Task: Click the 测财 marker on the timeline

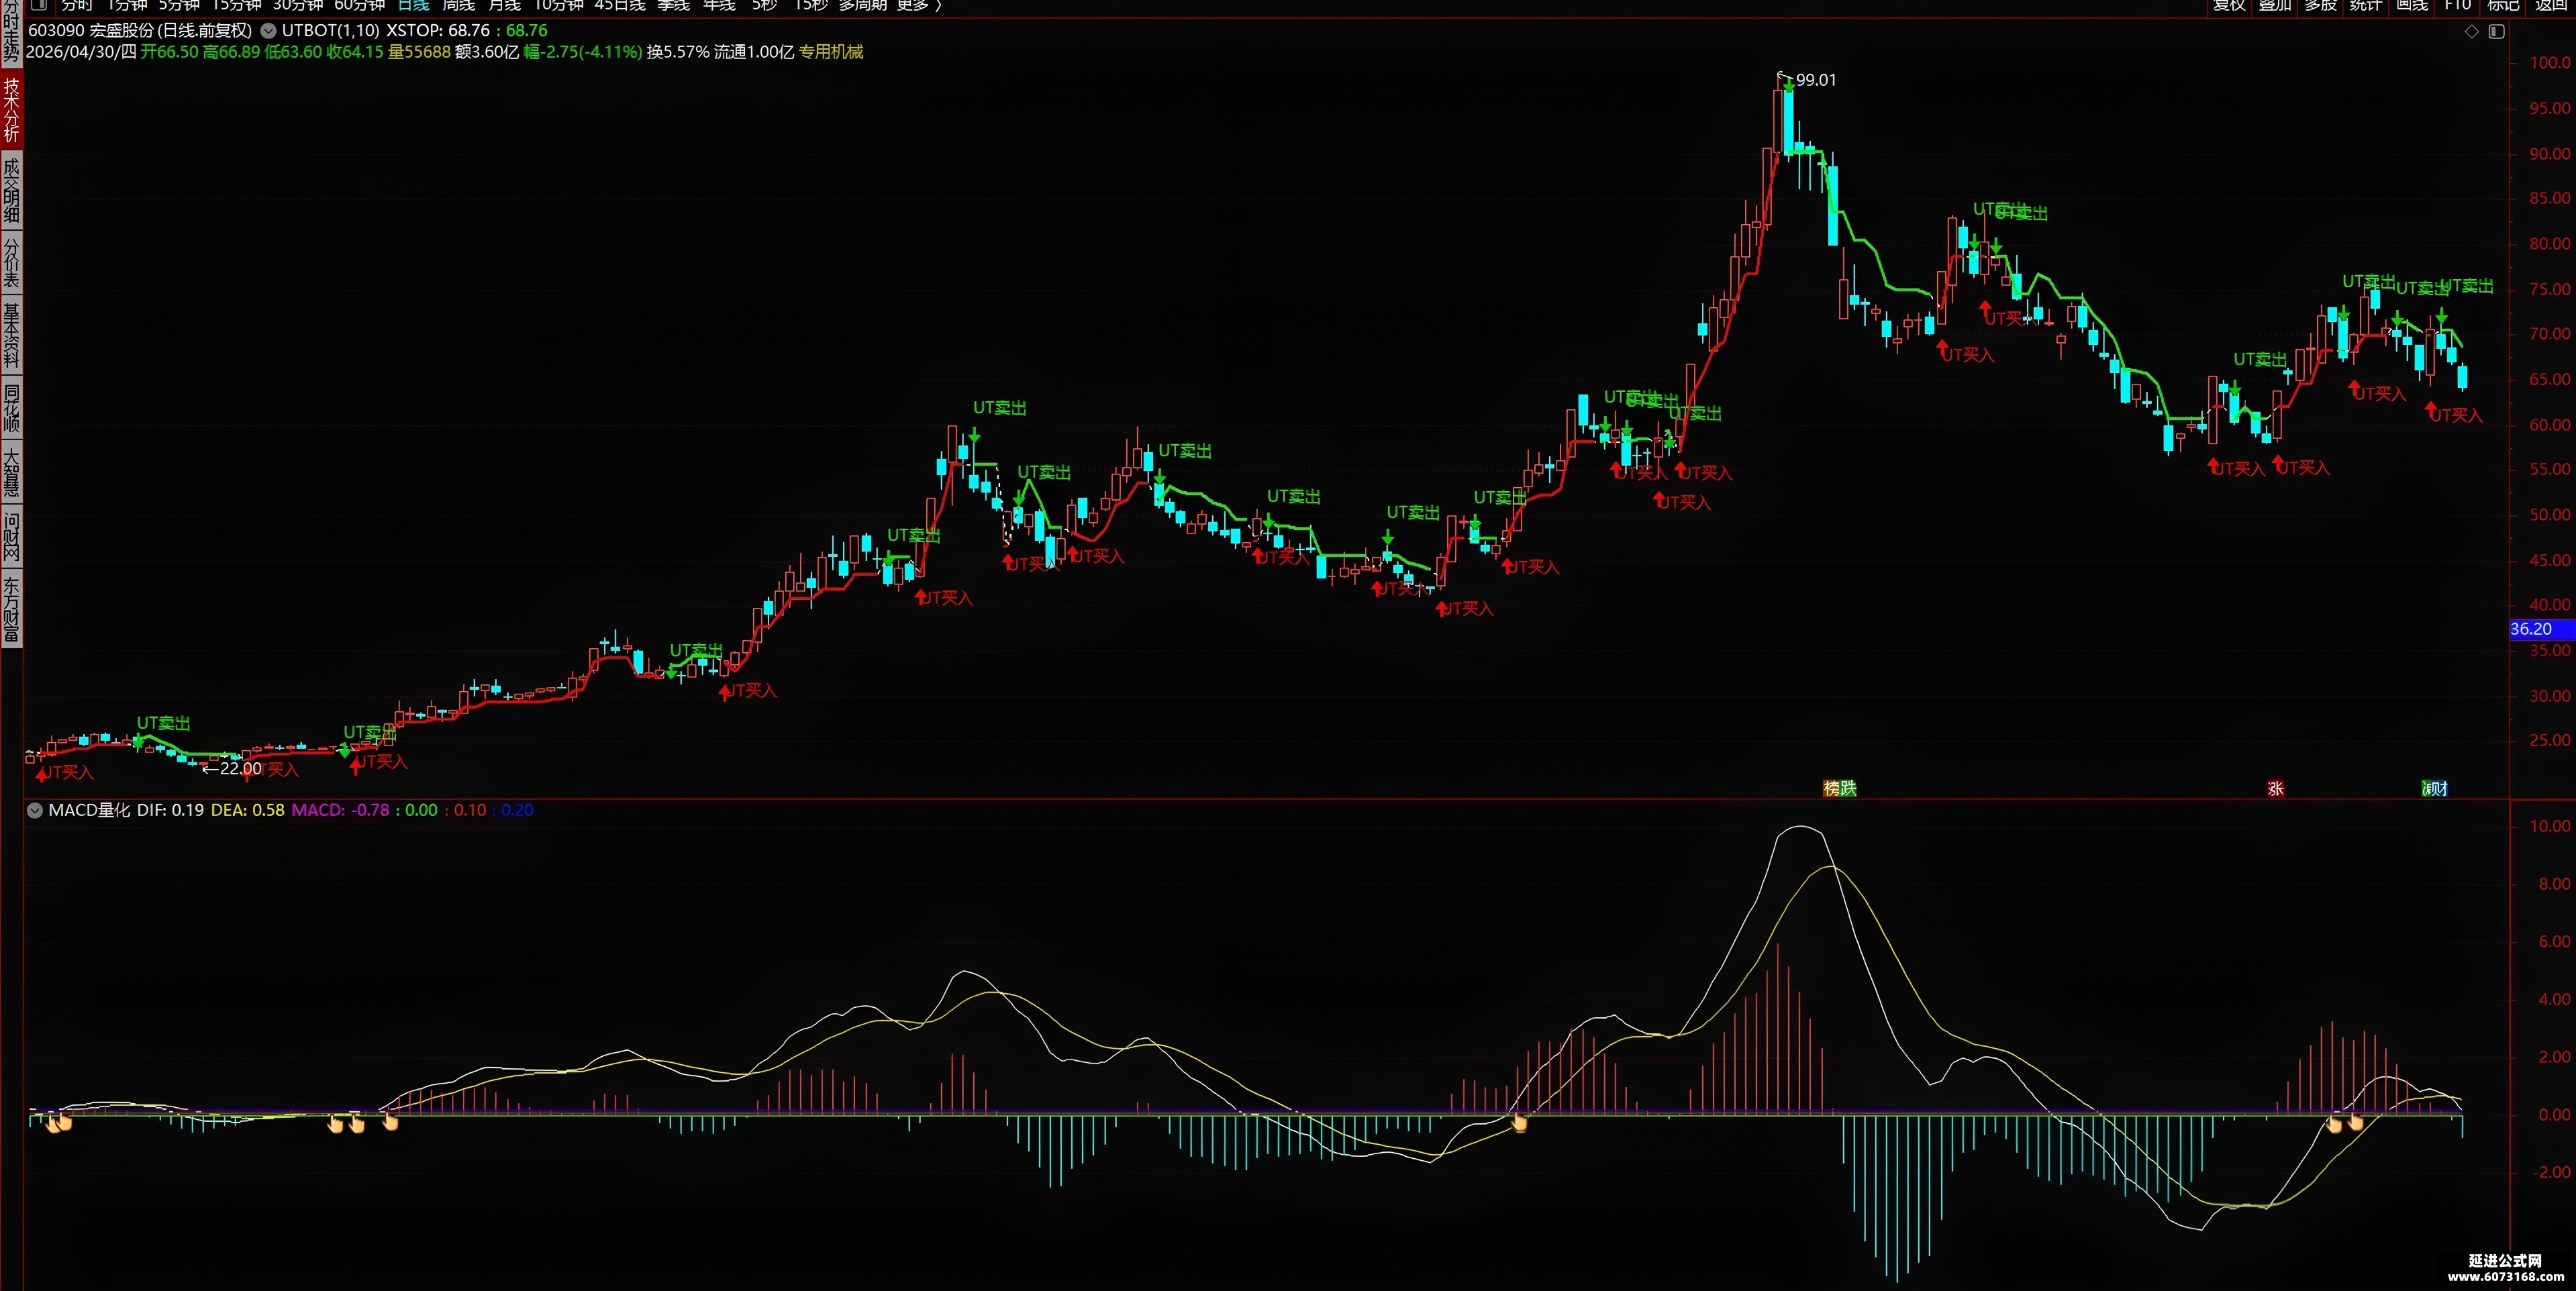Action: tap(2434, 788)
